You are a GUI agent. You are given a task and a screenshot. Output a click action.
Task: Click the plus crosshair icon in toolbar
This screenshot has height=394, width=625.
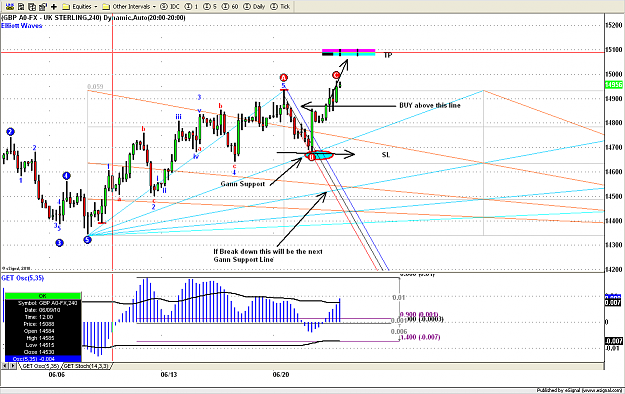(54, 6)
